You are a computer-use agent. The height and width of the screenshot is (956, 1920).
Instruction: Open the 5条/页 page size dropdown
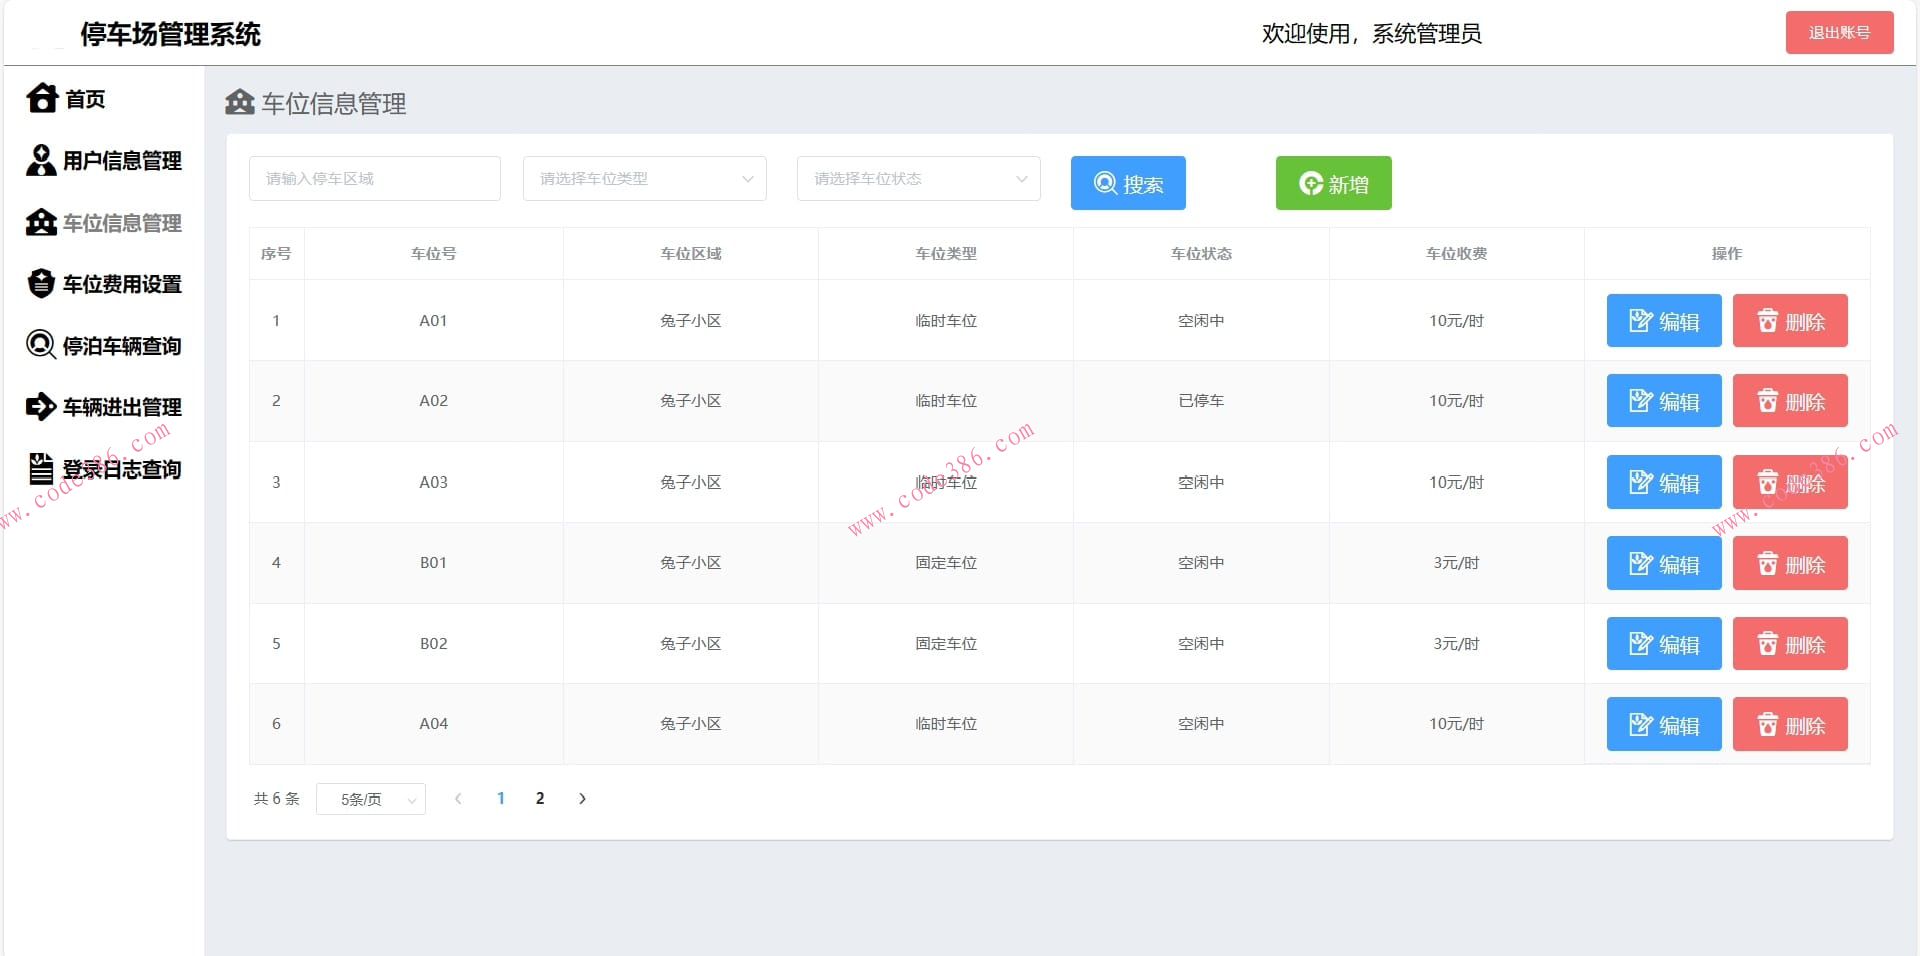pyautogui.click(x=370, y=799)
